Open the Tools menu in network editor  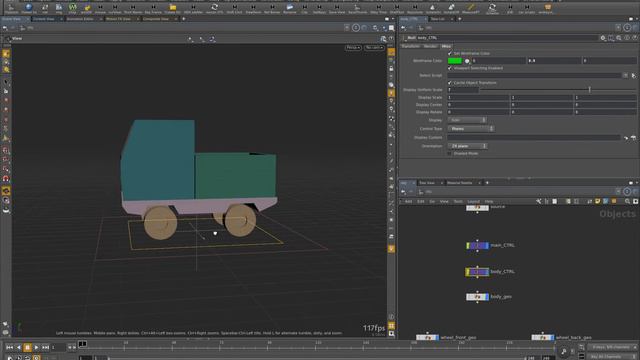(x=458, y=202)
